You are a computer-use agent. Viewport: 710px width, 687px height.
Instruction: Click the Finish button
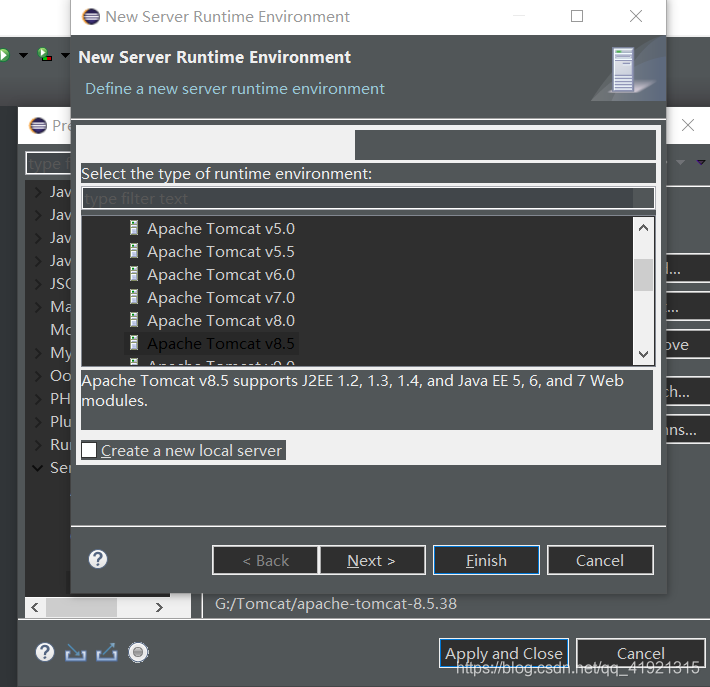pos(486,560)
